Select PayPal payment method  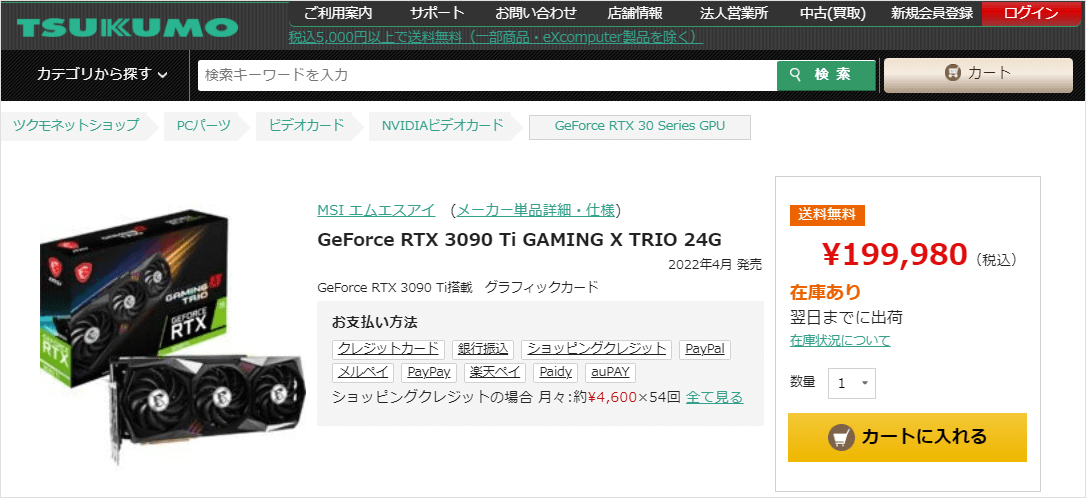coord(704,348)
